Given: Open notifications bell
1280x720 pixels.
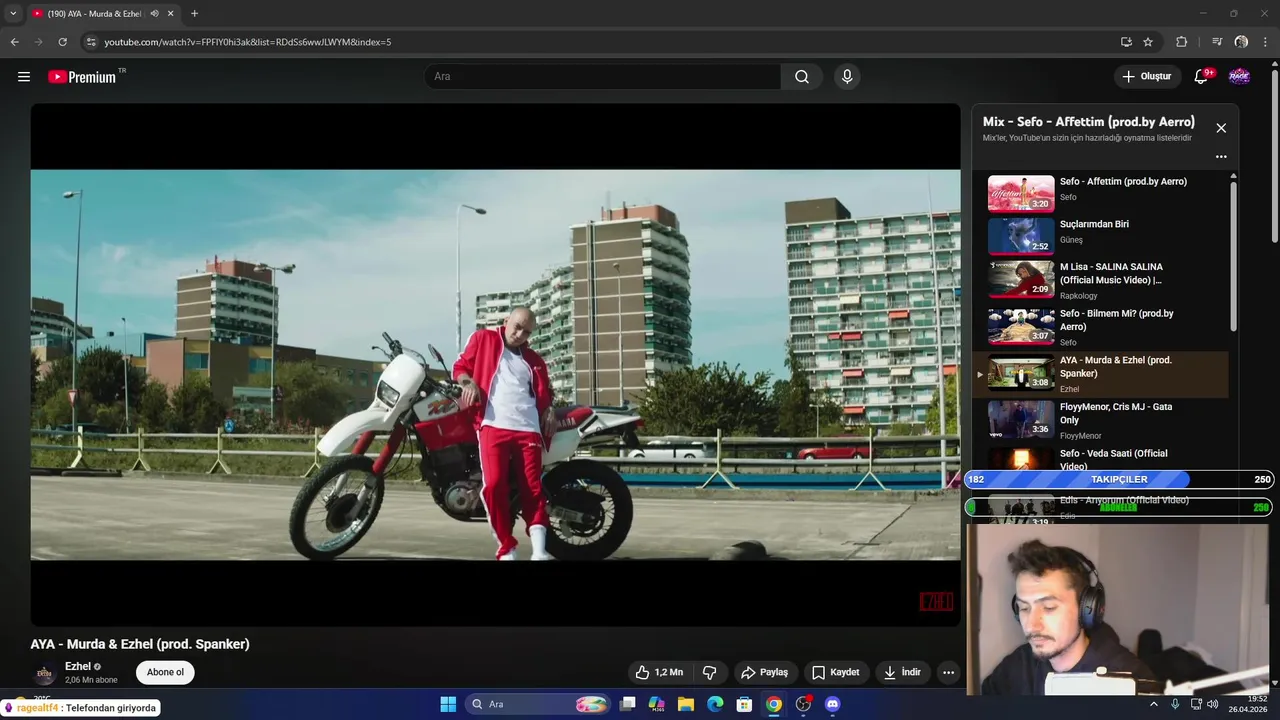Looking at the screenshot, I should pos(1201,77).
